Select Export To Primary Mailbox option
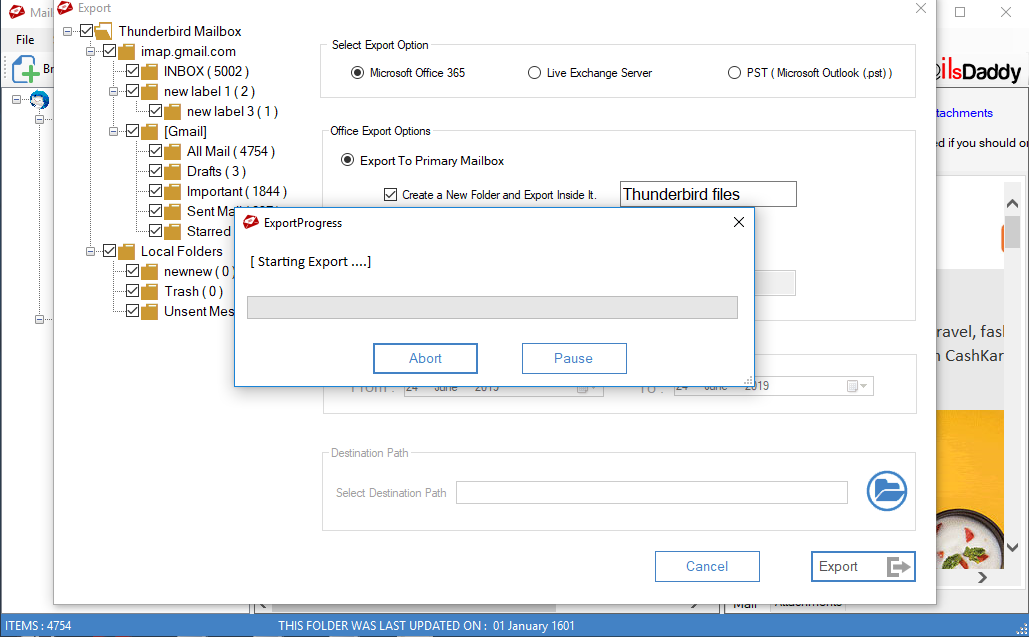The image size is (1029, 637). tap(347, 160)
